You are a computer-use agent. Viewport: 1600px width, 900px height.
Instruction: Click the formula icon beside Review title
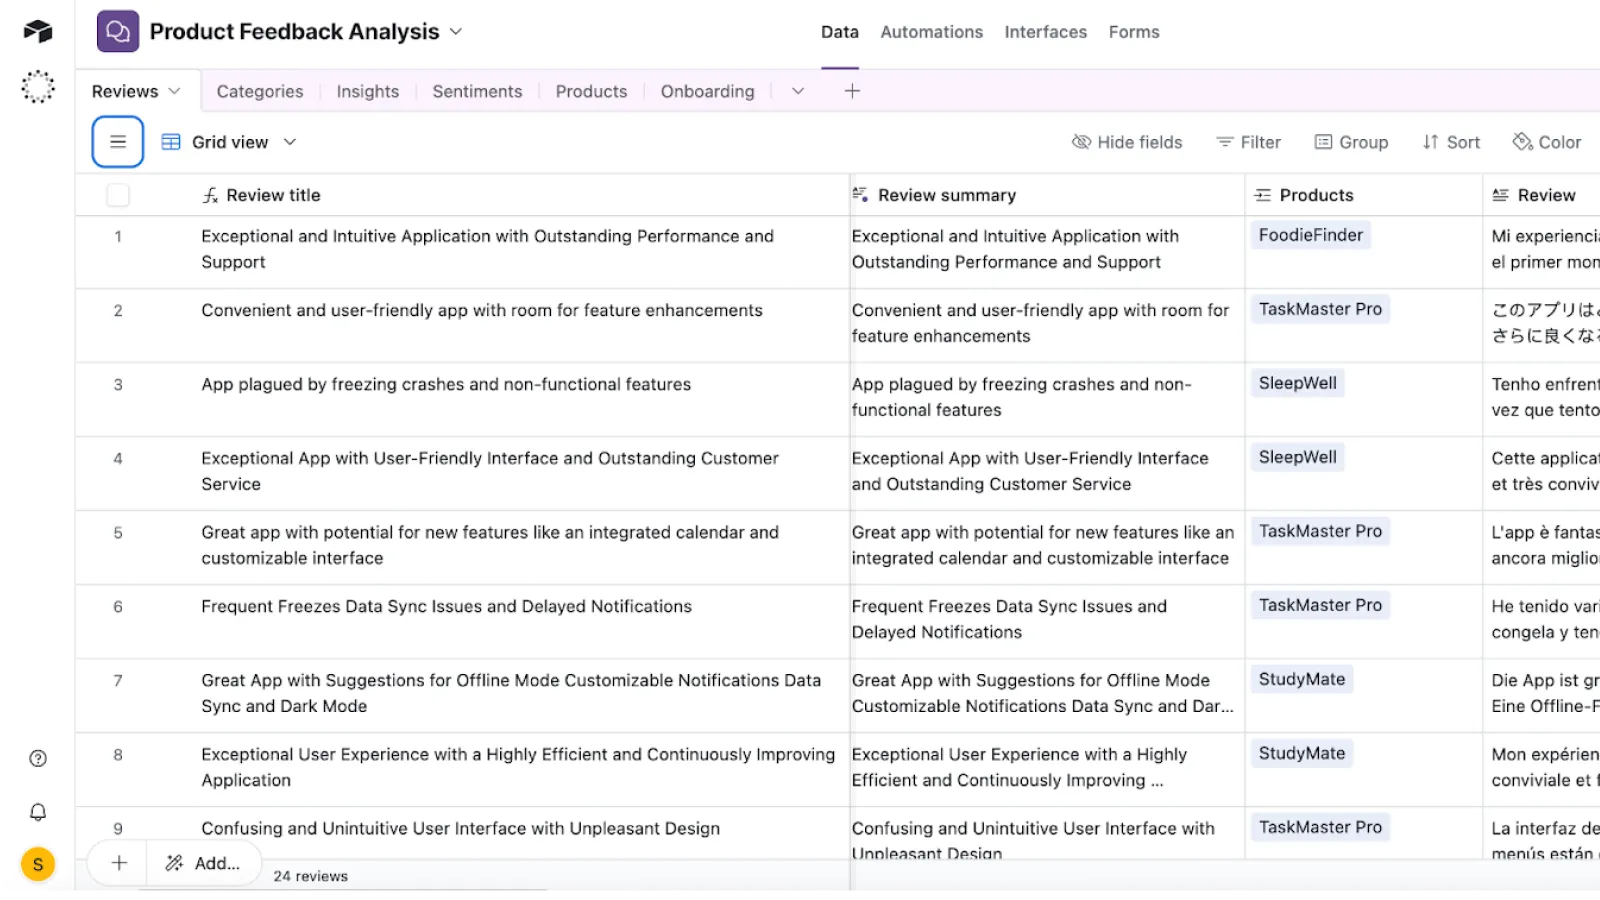point(210,196)
